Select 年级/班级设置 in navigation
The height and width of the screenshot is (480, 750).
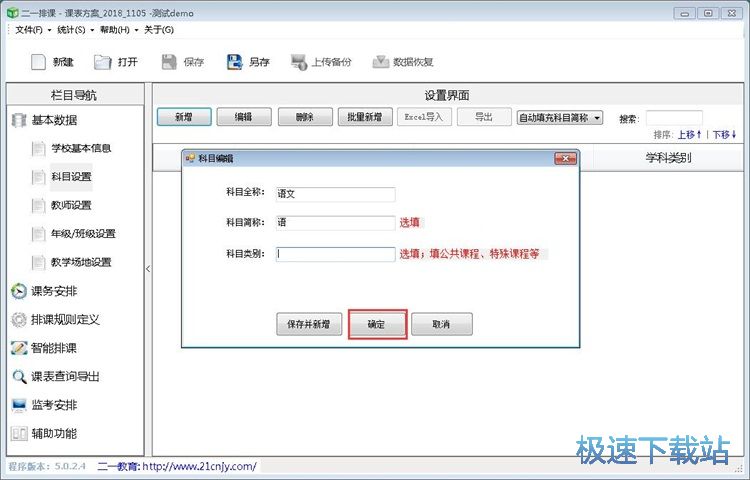click(x=84, y=234)
